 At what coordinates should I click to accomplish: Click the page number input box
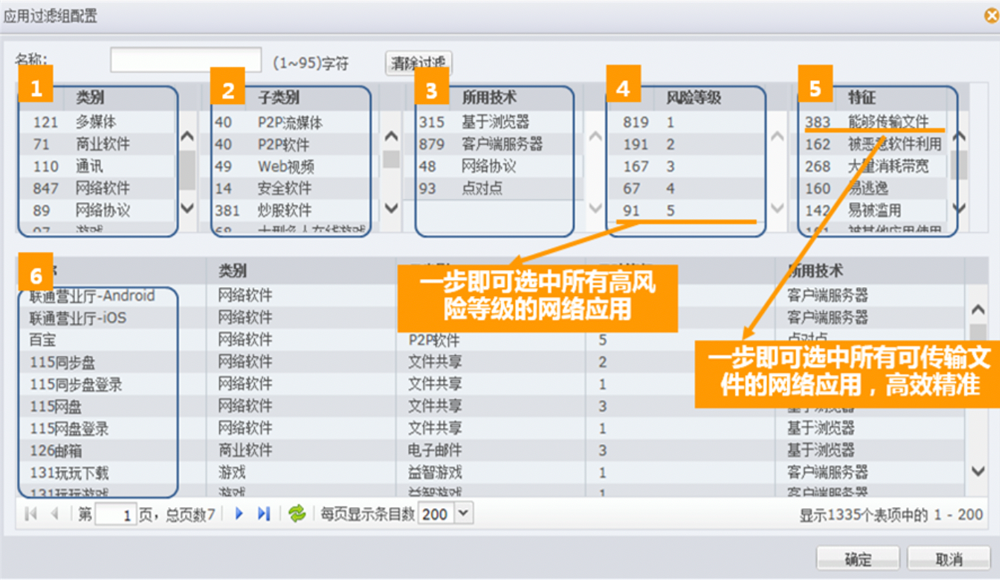tap(115, 515)
